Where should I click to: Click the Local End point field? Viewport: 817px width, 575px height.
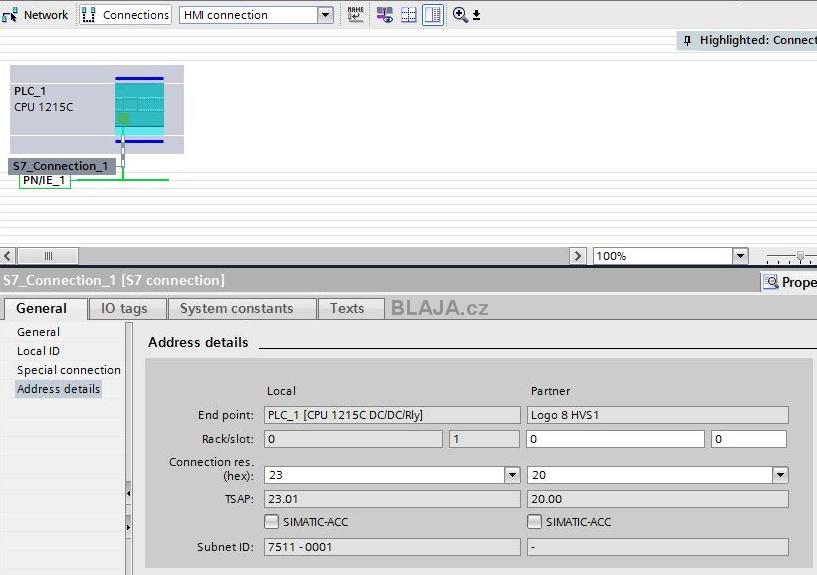click(392, 415)
